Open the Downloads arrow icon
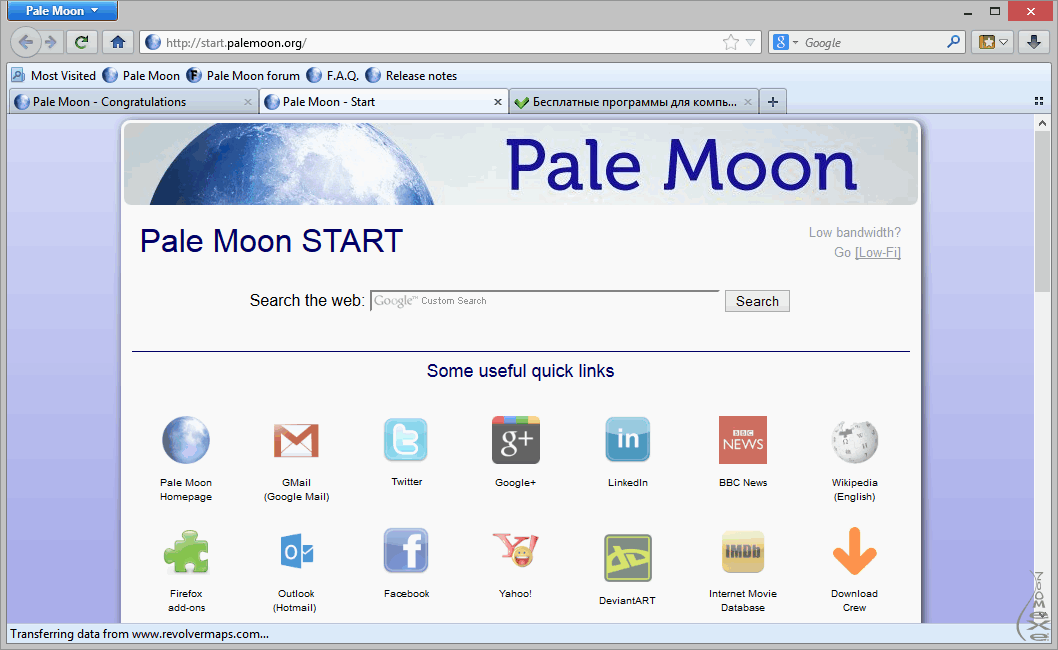Screen dimensions: 1058x650 (x=1036, y=42)
